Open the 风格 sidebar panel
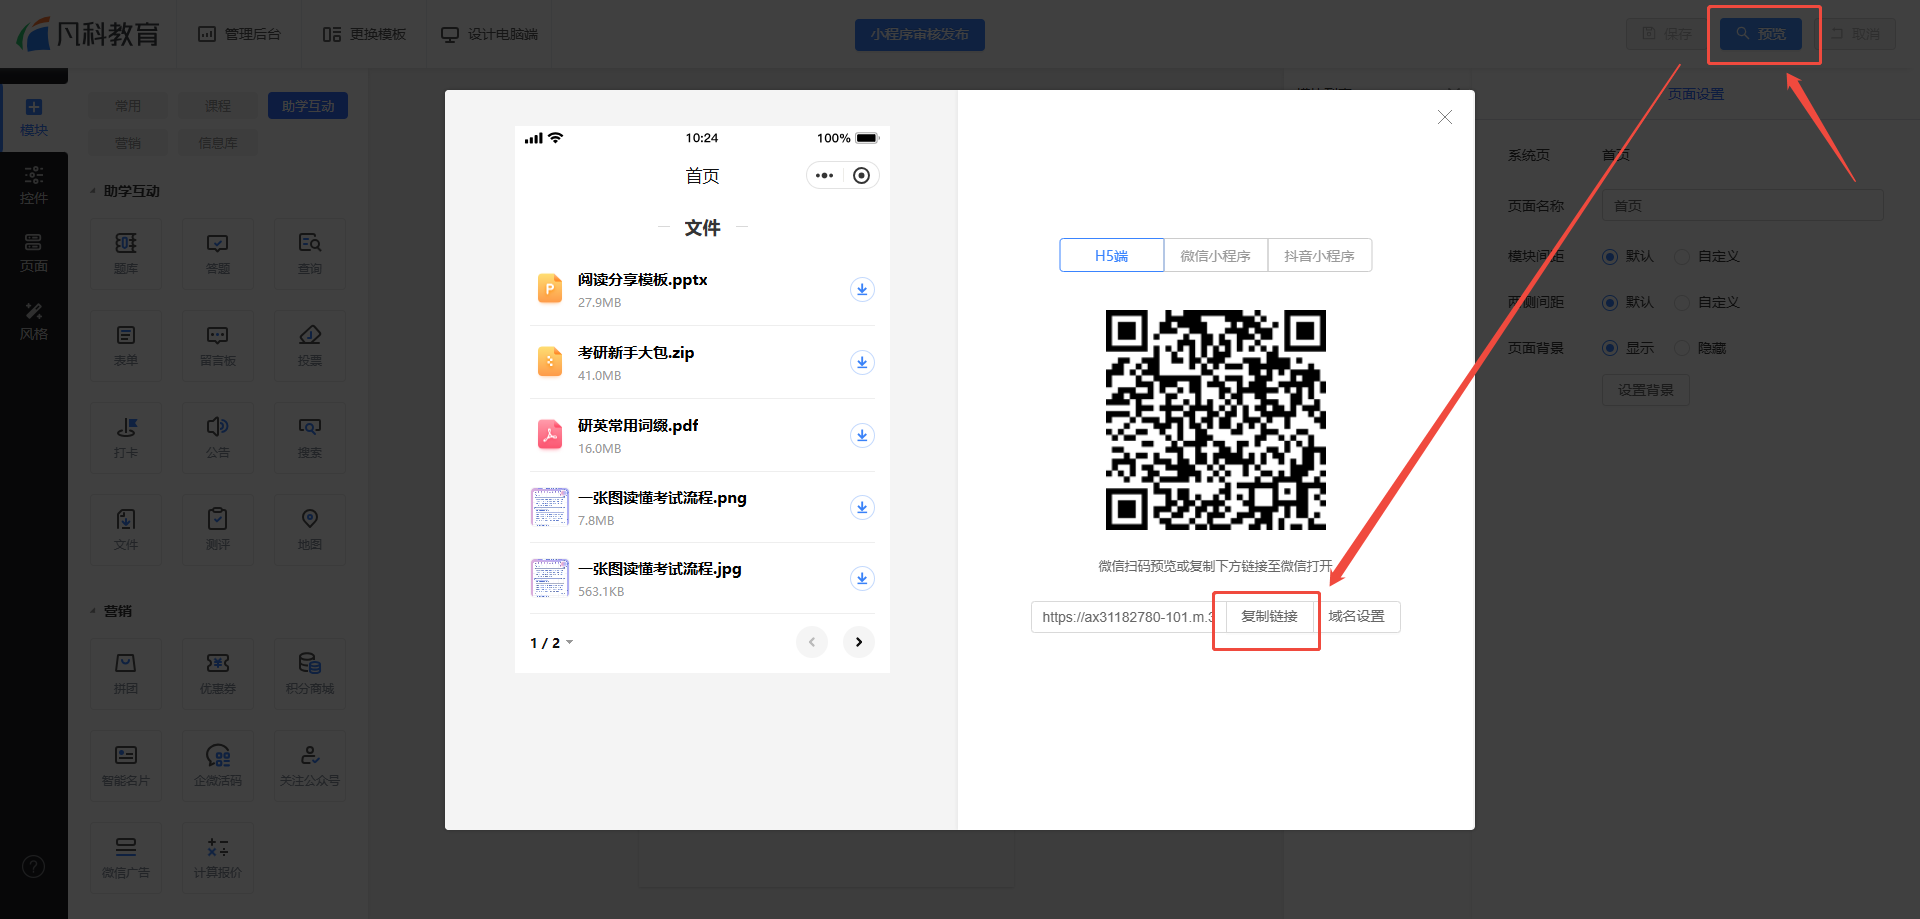The width and height of the screenshot is (1920, 919). pos(34,322)
